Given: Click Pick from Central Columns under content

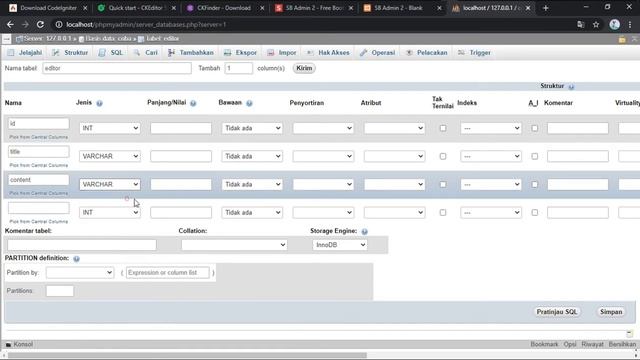Looking at the screenshot, I should pos(39,193).
